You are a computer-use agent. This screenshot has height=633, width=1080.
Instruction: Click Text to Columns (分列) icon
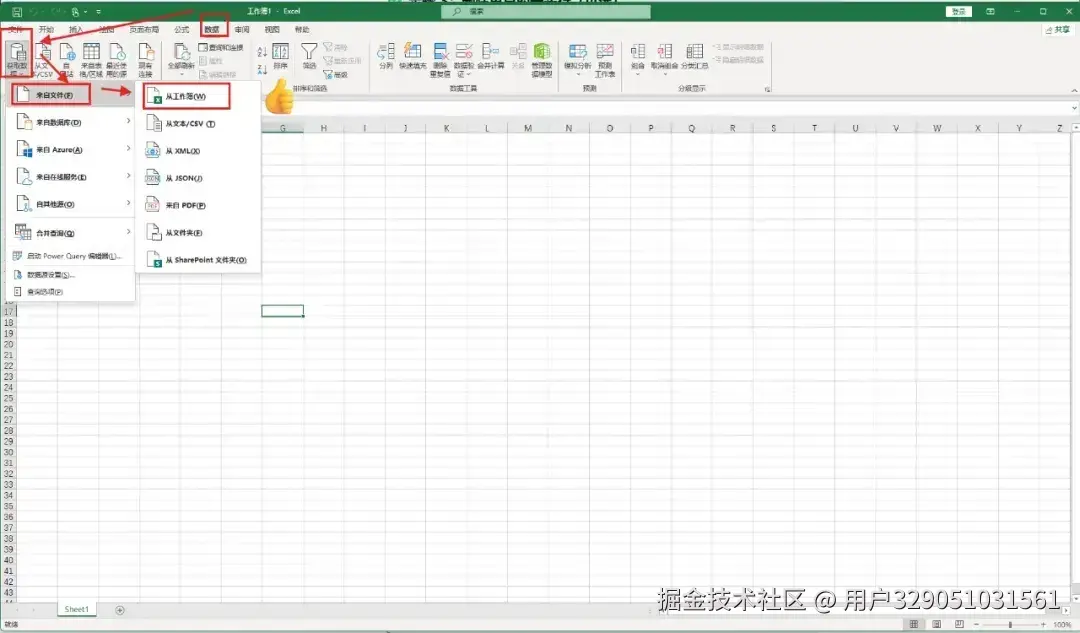[386, 56]
